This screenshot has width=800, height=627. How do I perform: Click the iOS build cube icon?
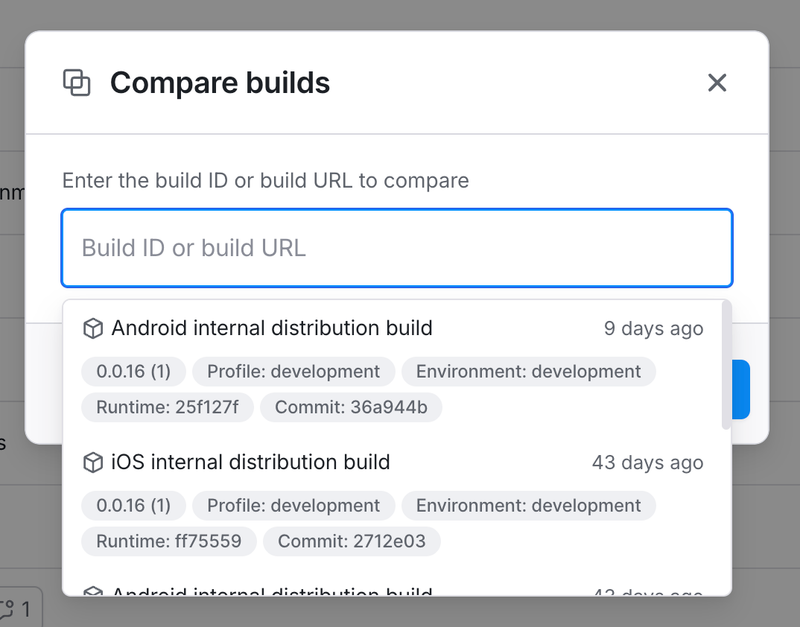(93, 463)
